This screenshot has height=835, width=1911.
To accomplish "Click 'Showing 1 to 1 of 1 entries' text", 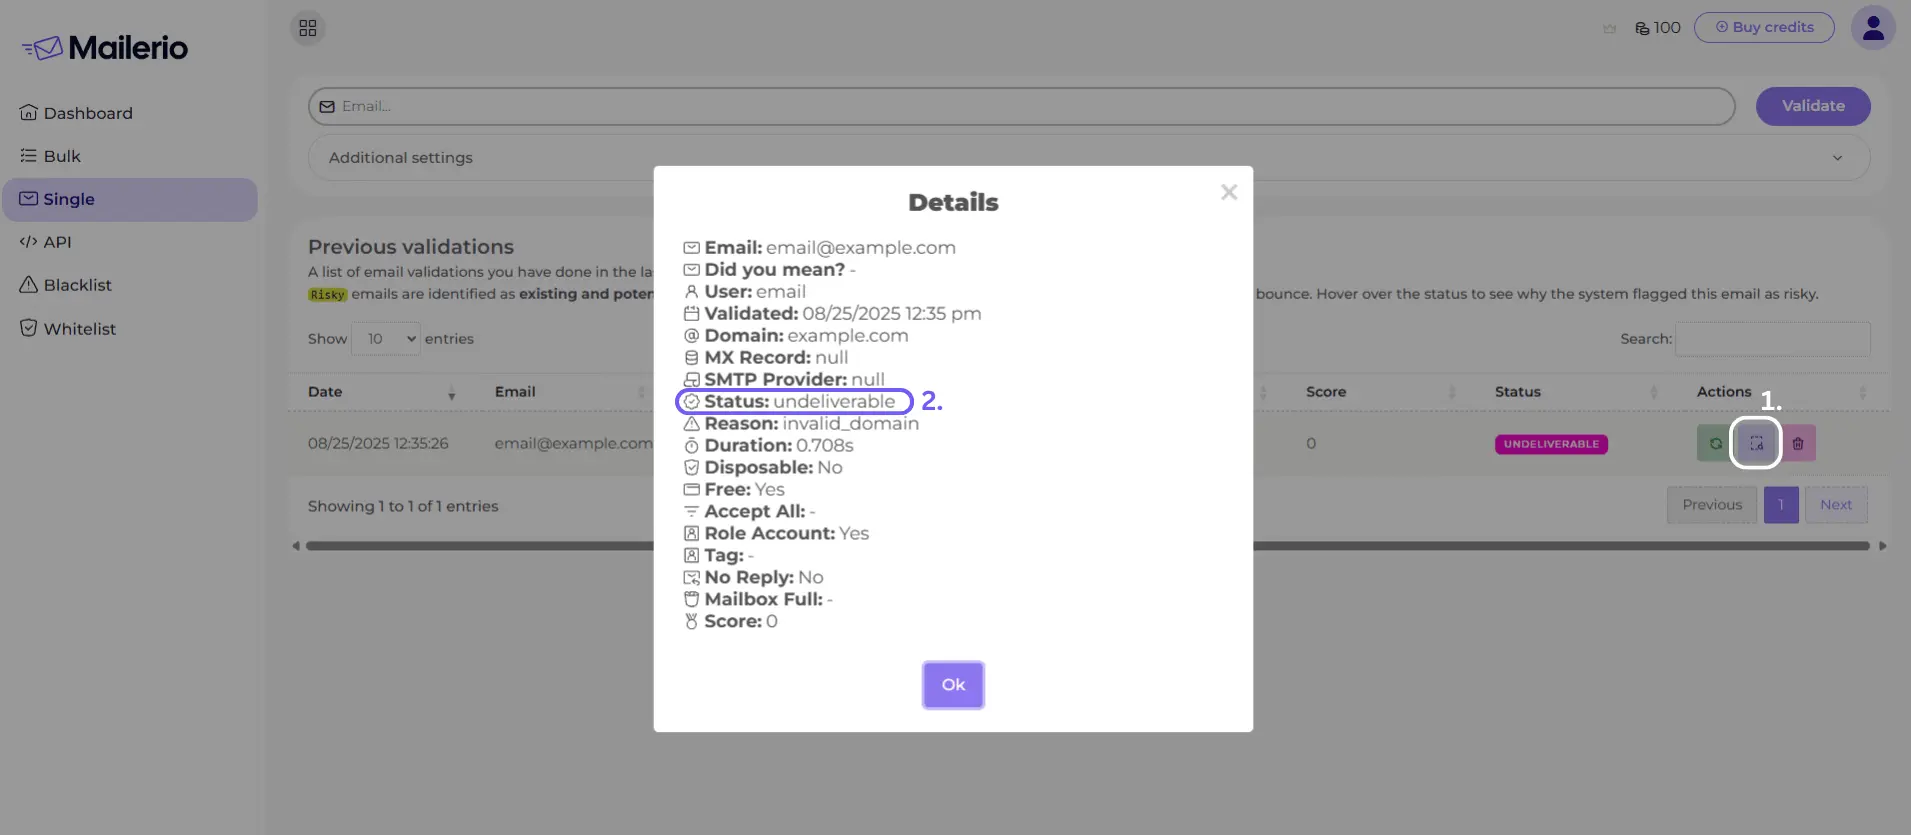I will click(403, 506).
